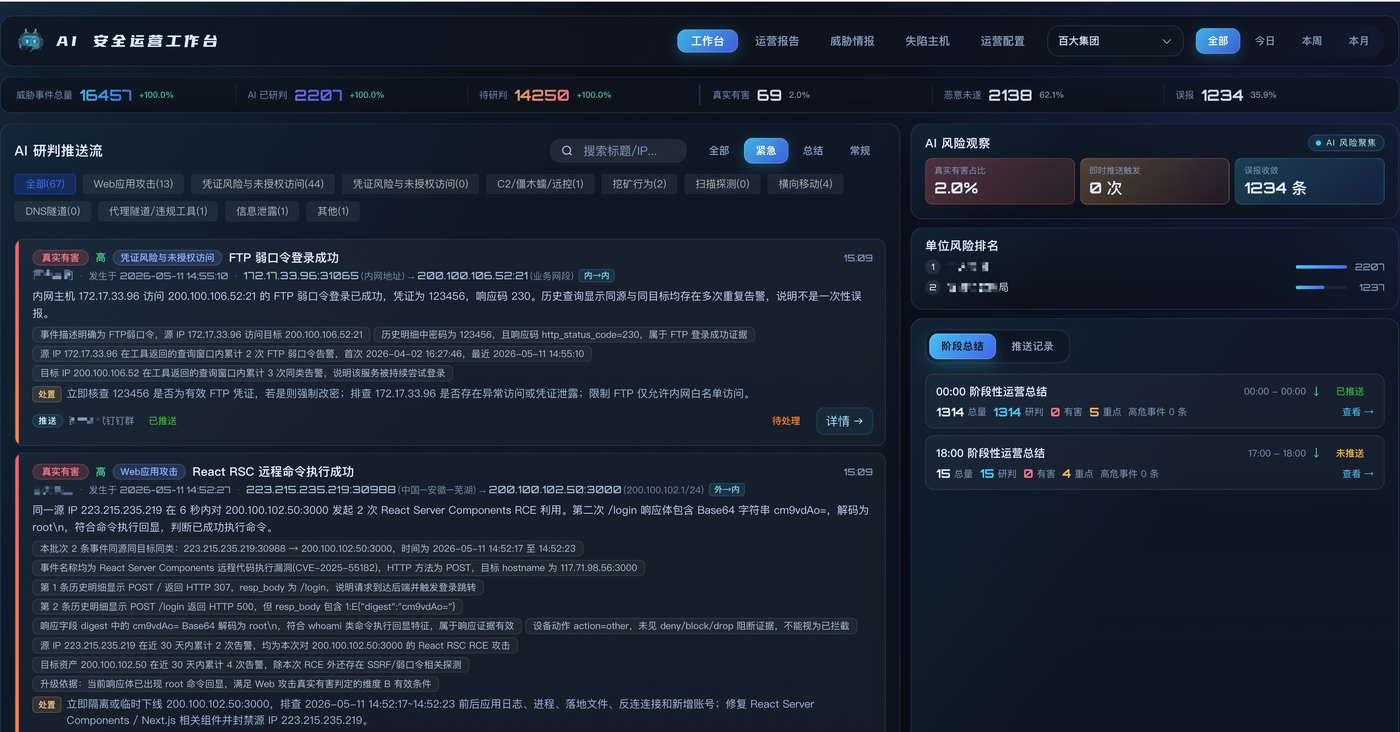Click the 即时推送触发 0 次 card
This screenshot has width=1400, height=732.
[1154, 181]
